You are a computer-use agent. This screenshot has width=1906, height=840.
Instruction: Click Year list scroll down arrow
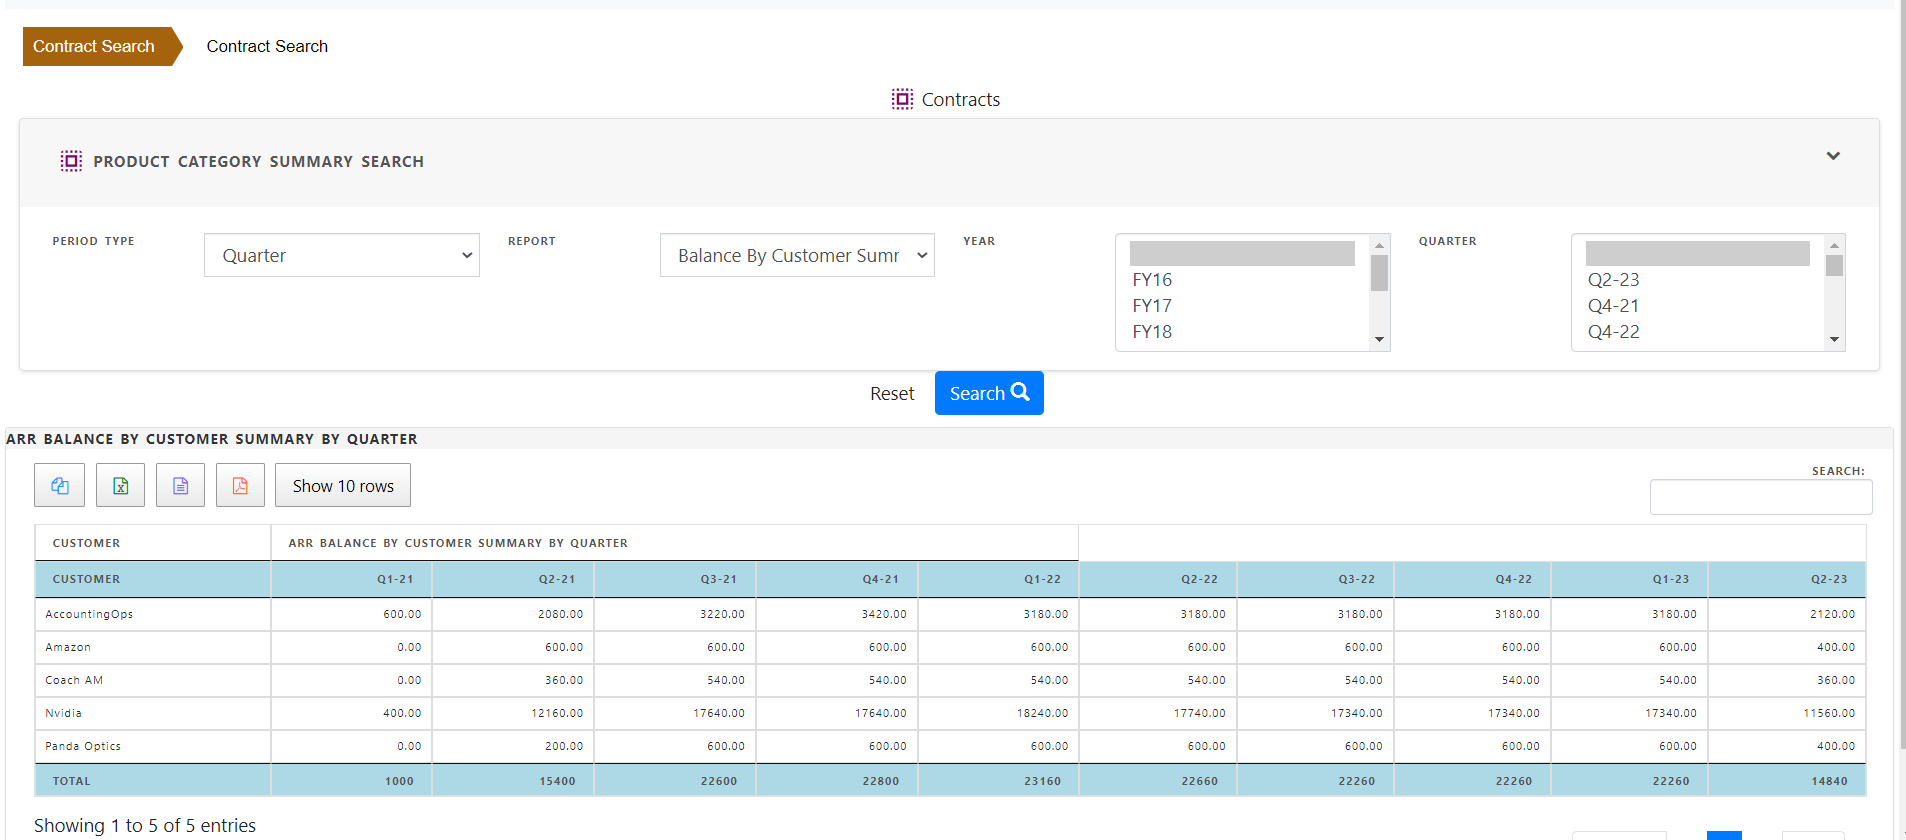[1379, 340]
